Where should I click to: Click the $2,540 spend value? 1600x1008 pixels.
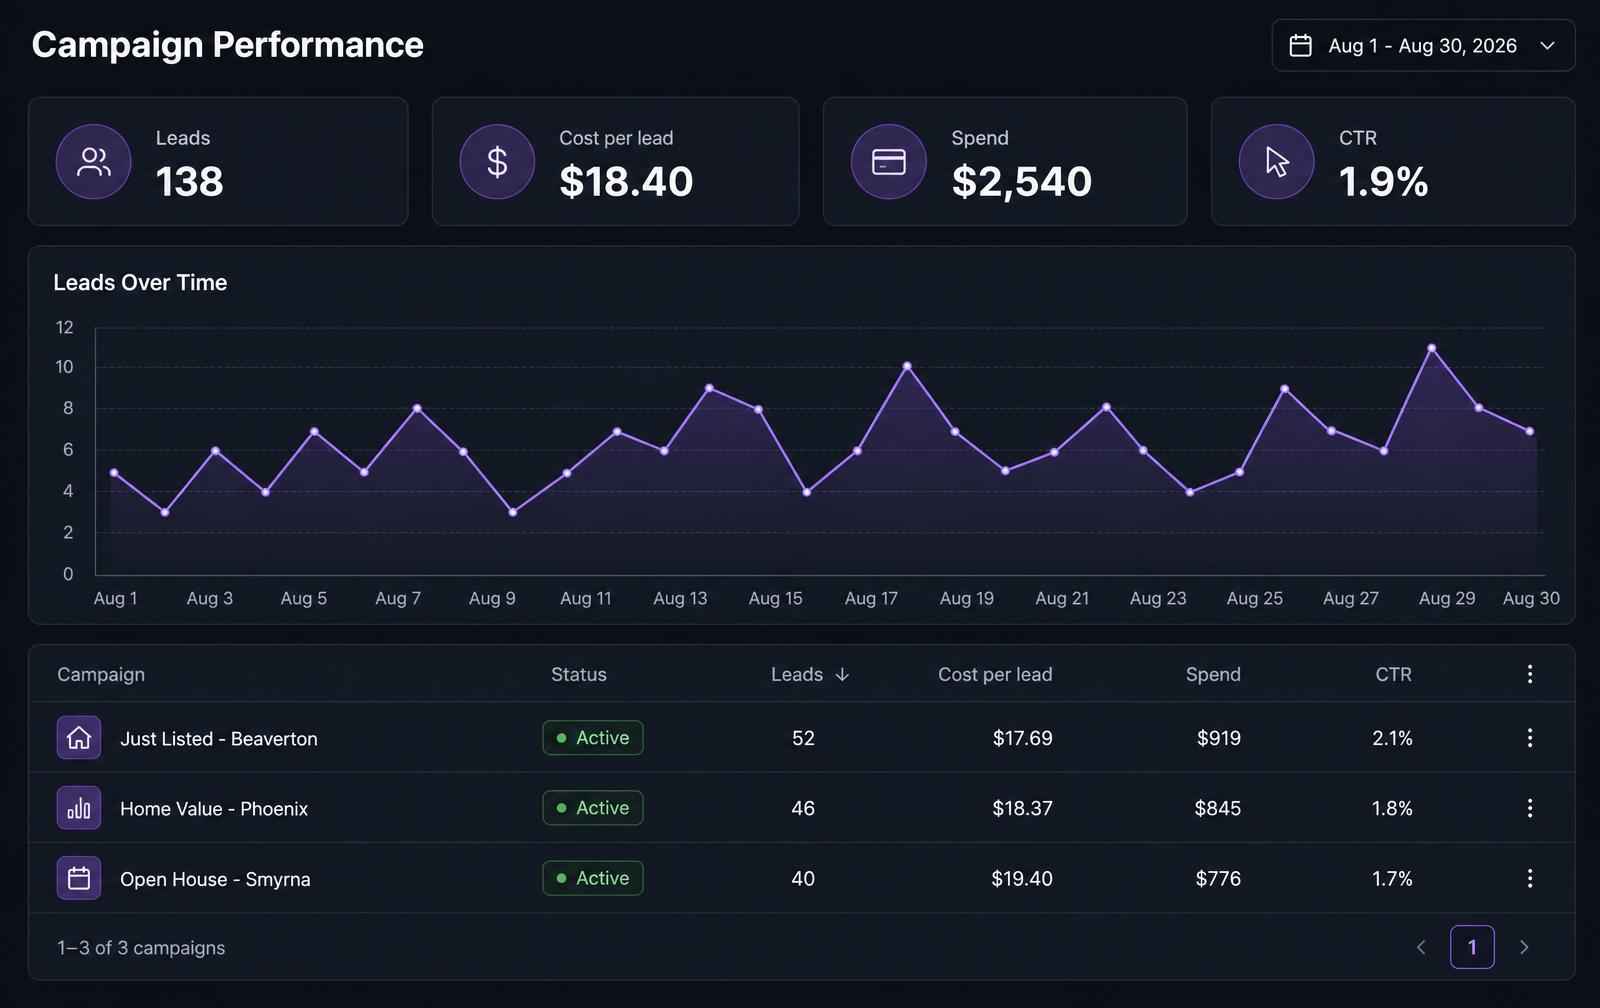(1022, 182)
